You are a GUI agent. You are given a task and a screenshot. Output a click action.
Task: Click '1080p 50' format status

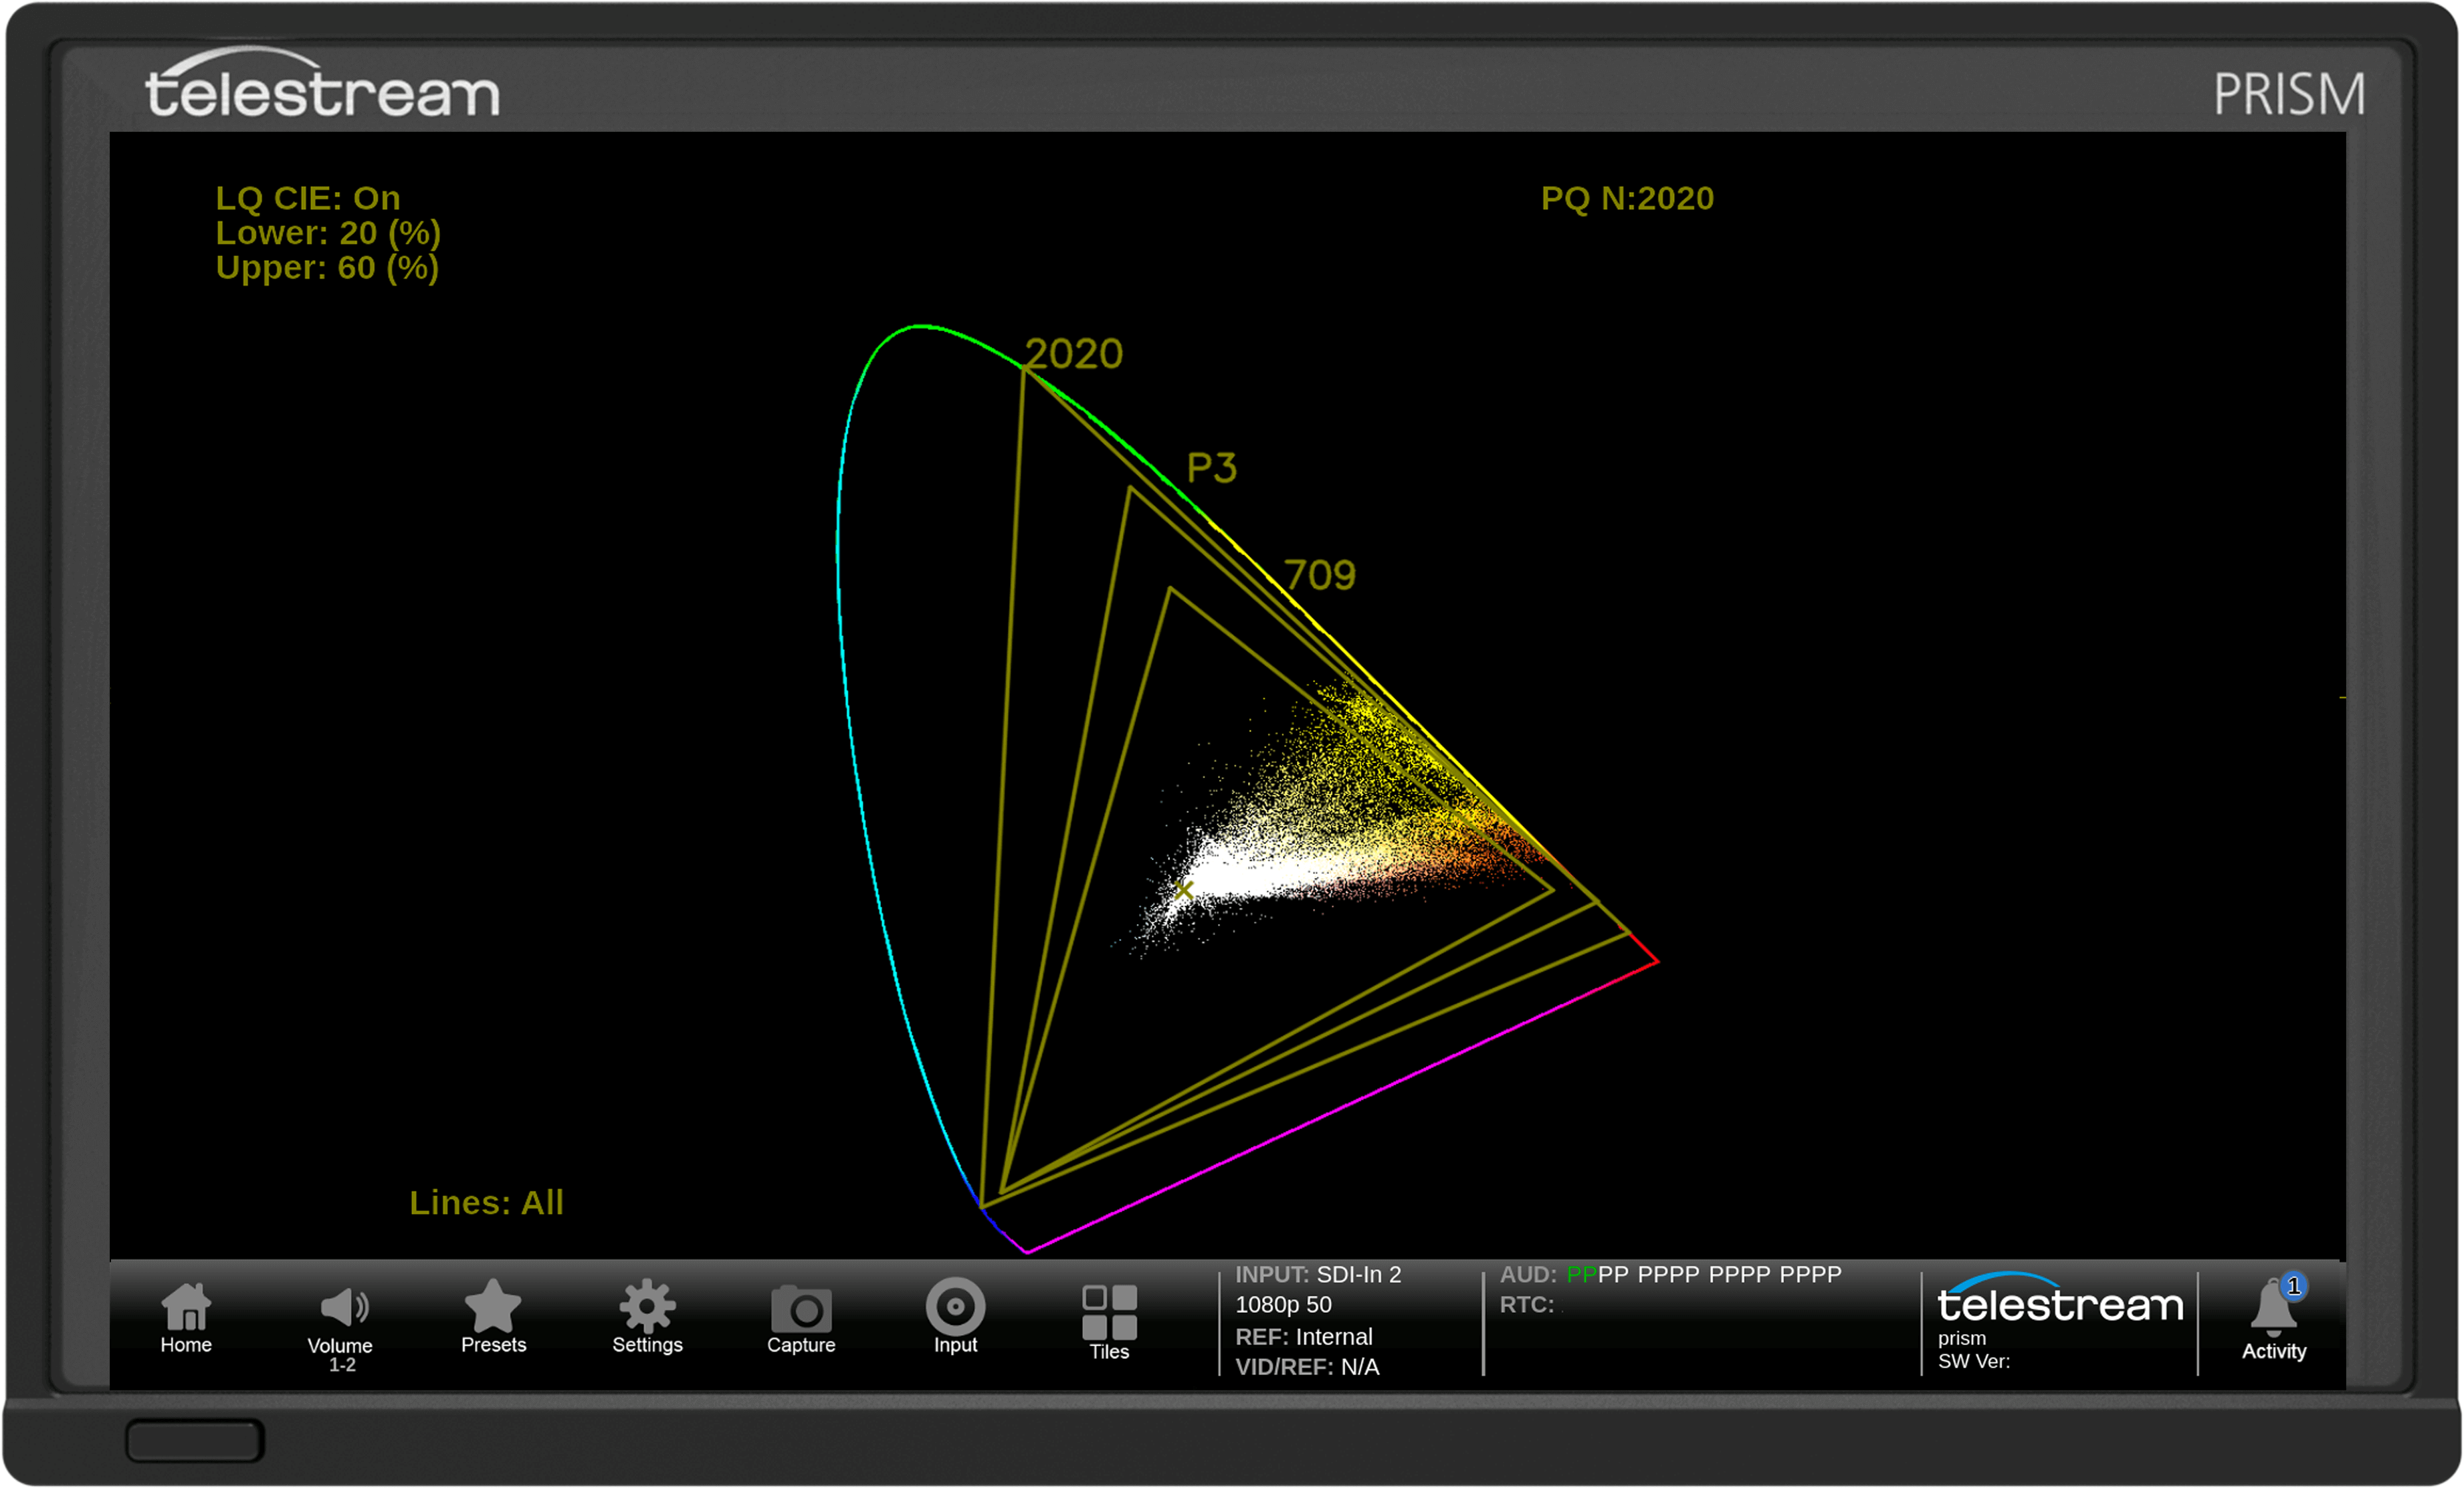click(x=1283, y=1304)
